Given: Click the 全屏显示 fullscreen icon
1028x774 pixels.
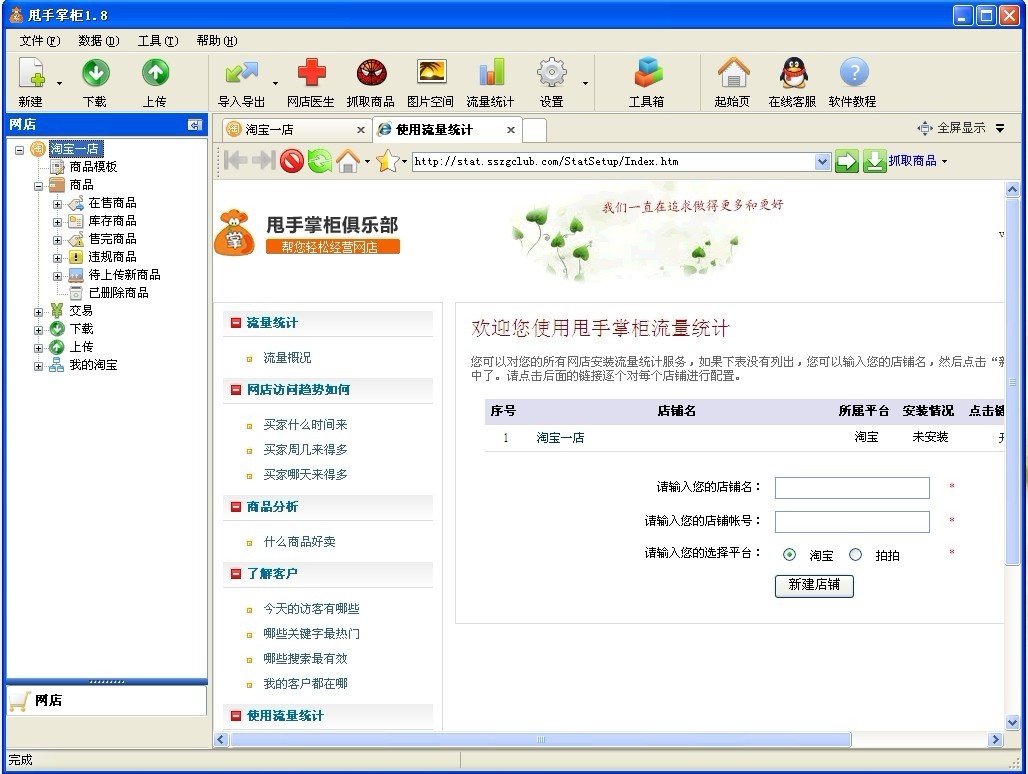Looking at the screenshot, I should click(x=924, y=128).
